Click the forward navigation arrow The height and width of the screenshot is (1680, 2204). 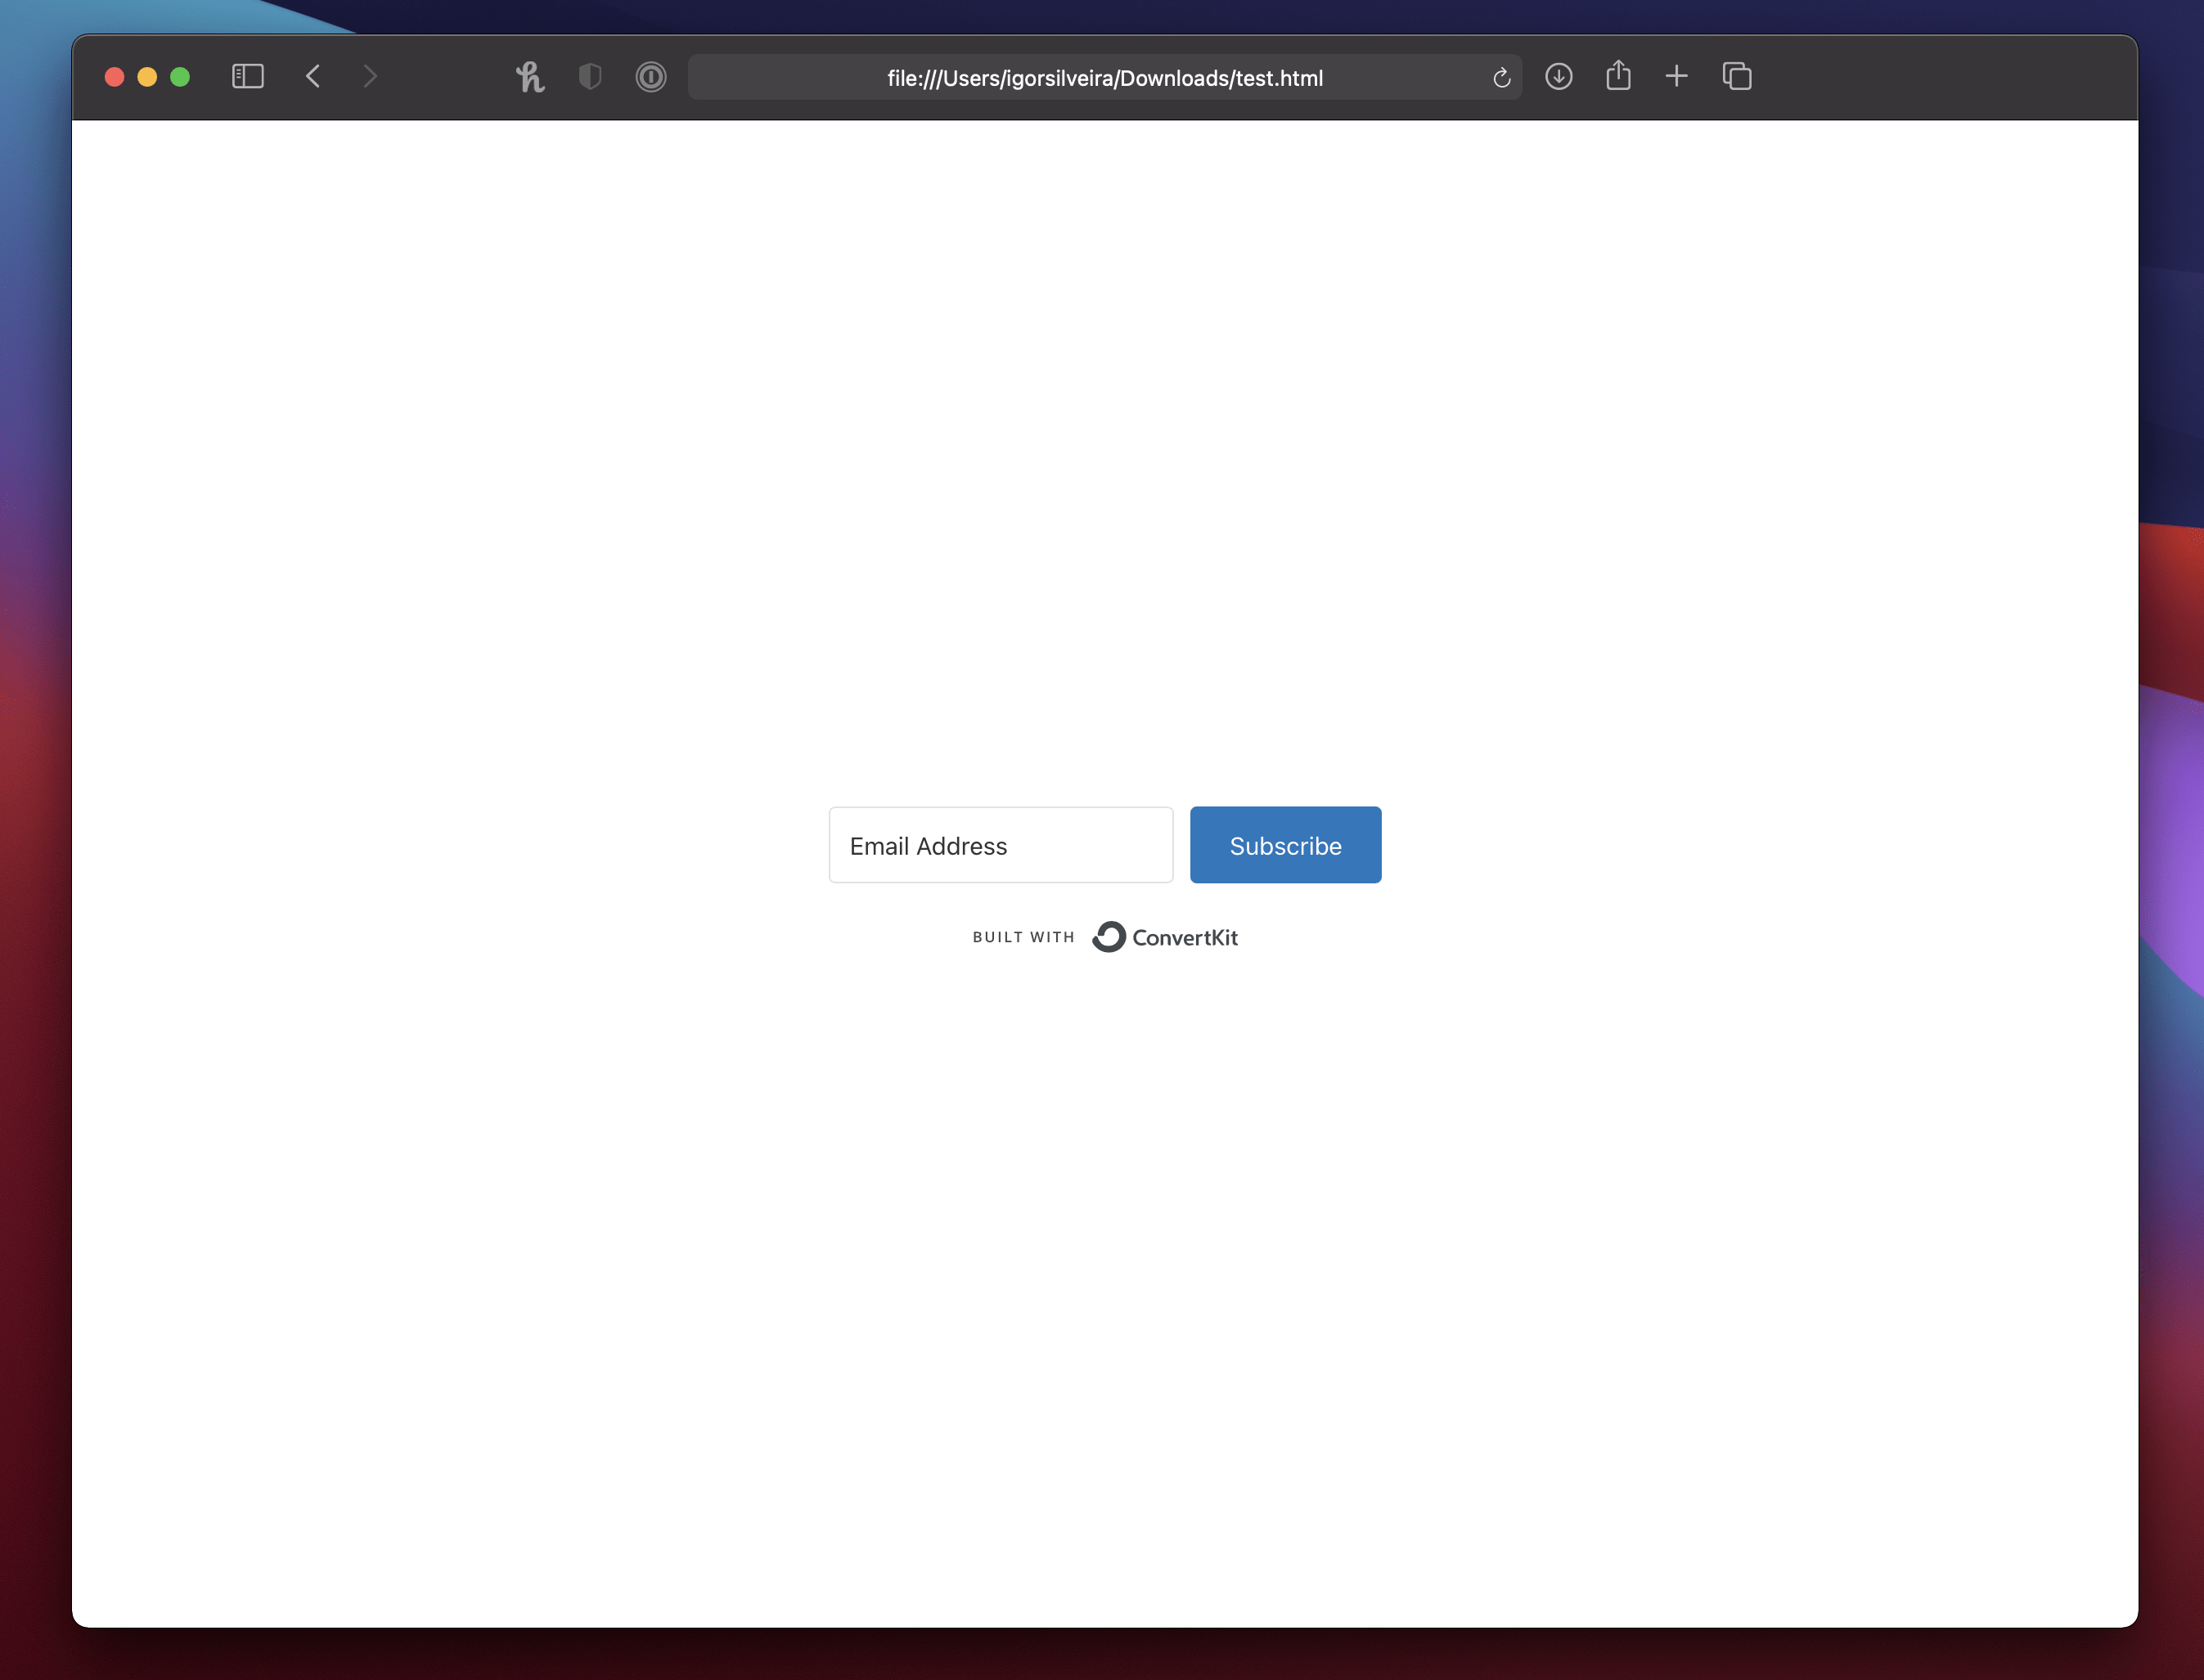[x=370, y=76]
